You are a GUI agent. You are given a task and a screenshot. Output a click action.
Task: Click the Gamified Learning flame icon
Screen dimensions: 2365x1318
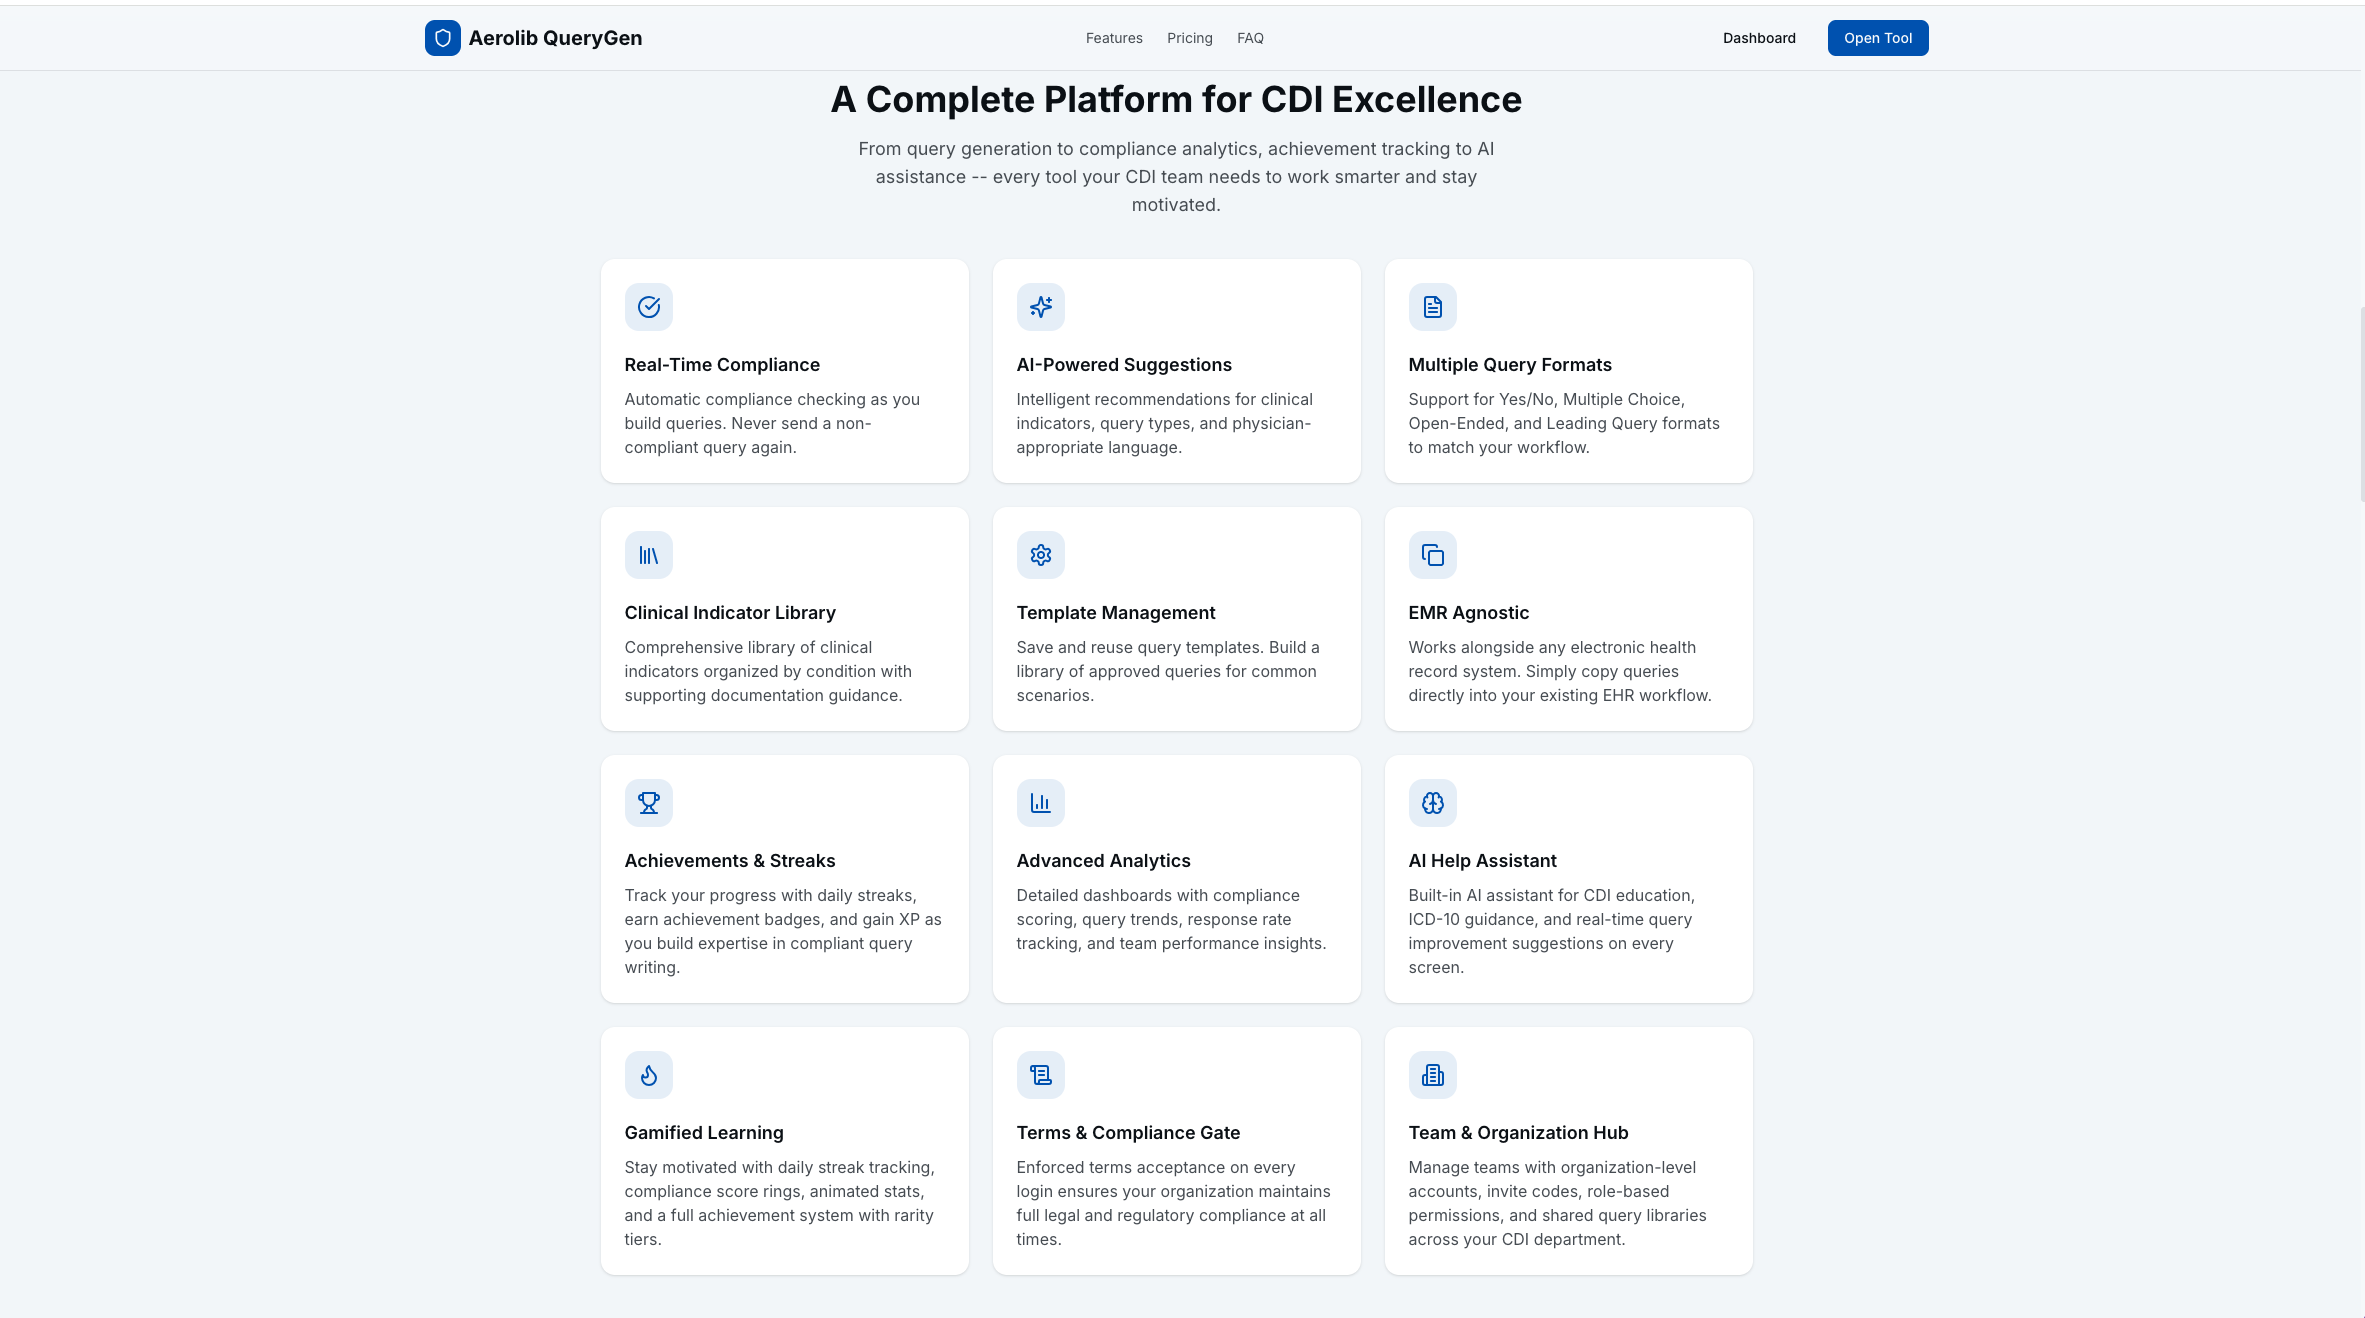click(648, 1075)
